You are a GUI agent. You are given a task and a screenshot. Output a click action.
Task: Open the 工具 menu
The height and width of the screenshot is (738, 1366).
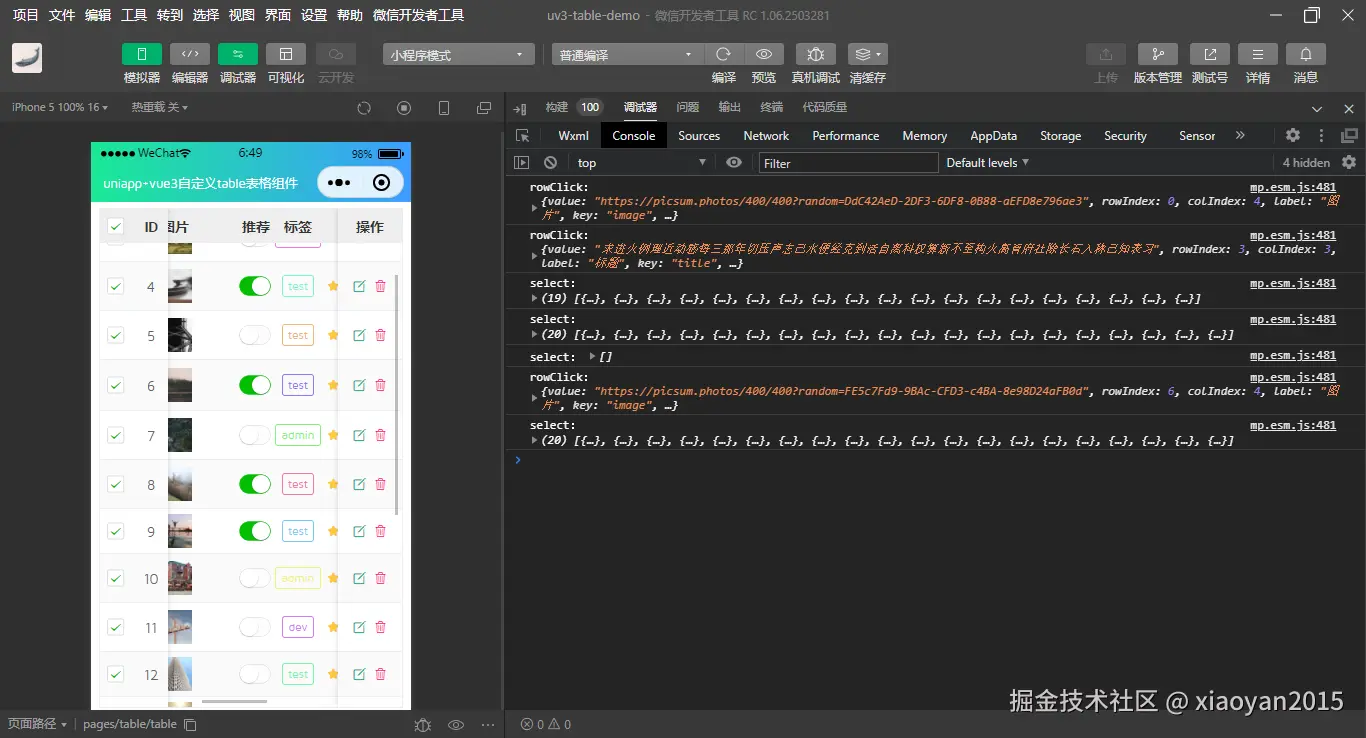coord(134,15)
